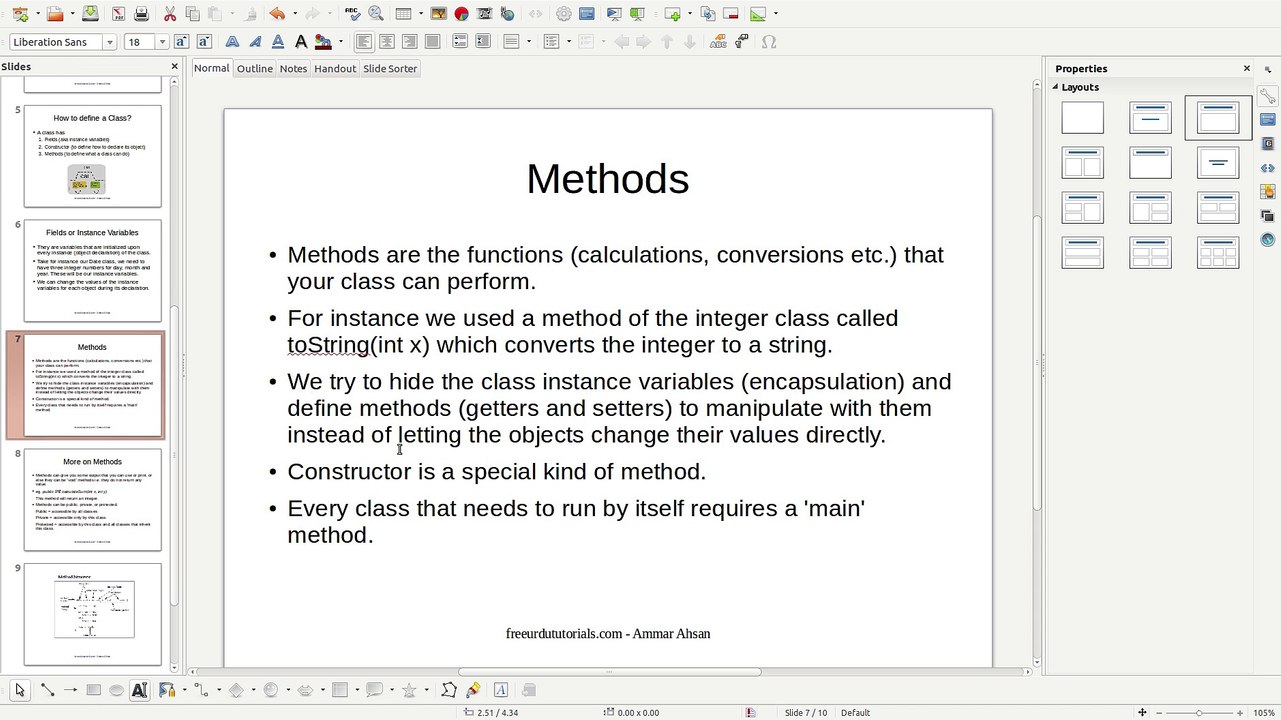Cut selection with the scissors icon
The image size is (1281, 720).
(169, 14)
